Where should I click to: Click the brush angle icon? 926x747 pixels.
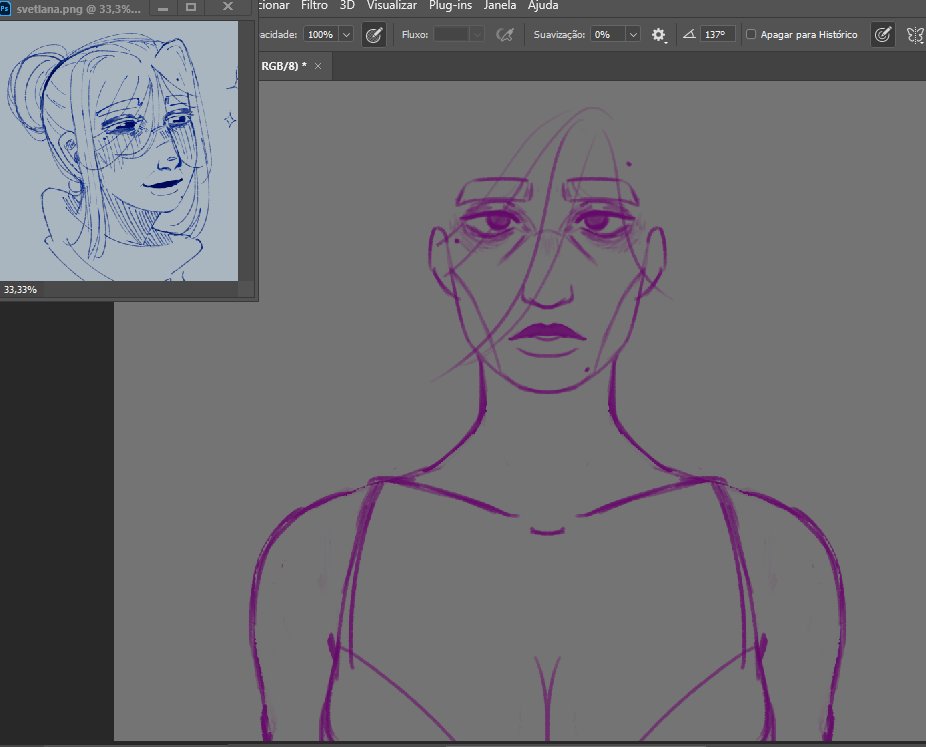[x=689, y=34]
